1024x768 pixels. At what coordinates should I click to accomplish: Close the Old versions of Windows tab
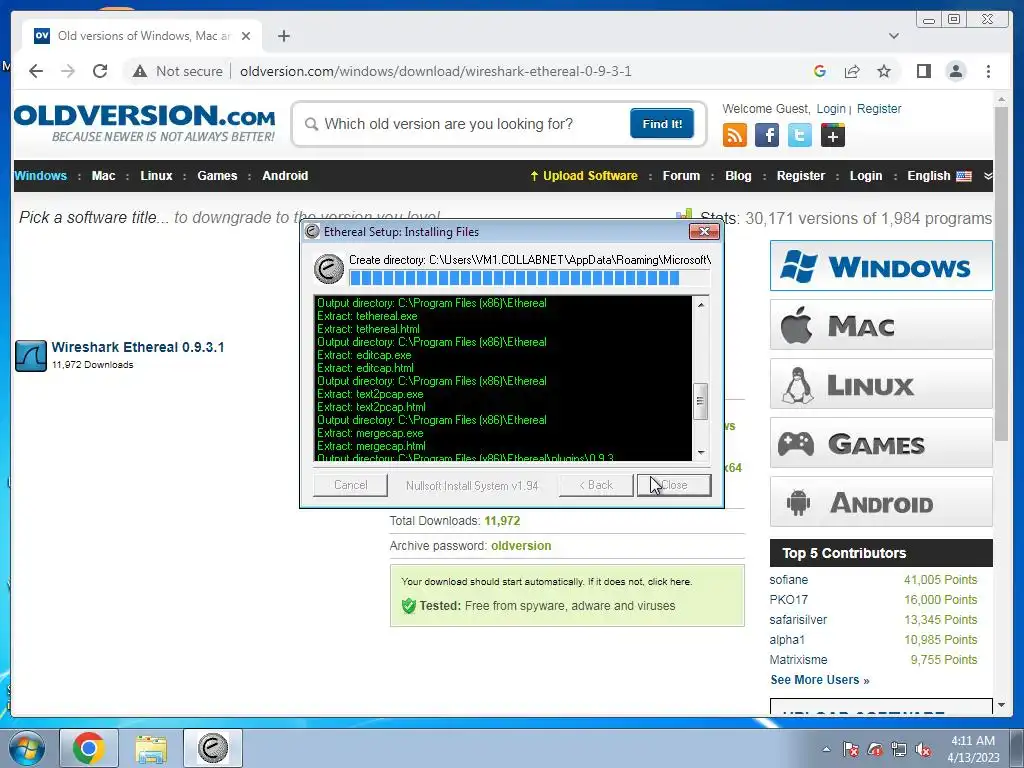pyautogui.click(x=246, y=36)
